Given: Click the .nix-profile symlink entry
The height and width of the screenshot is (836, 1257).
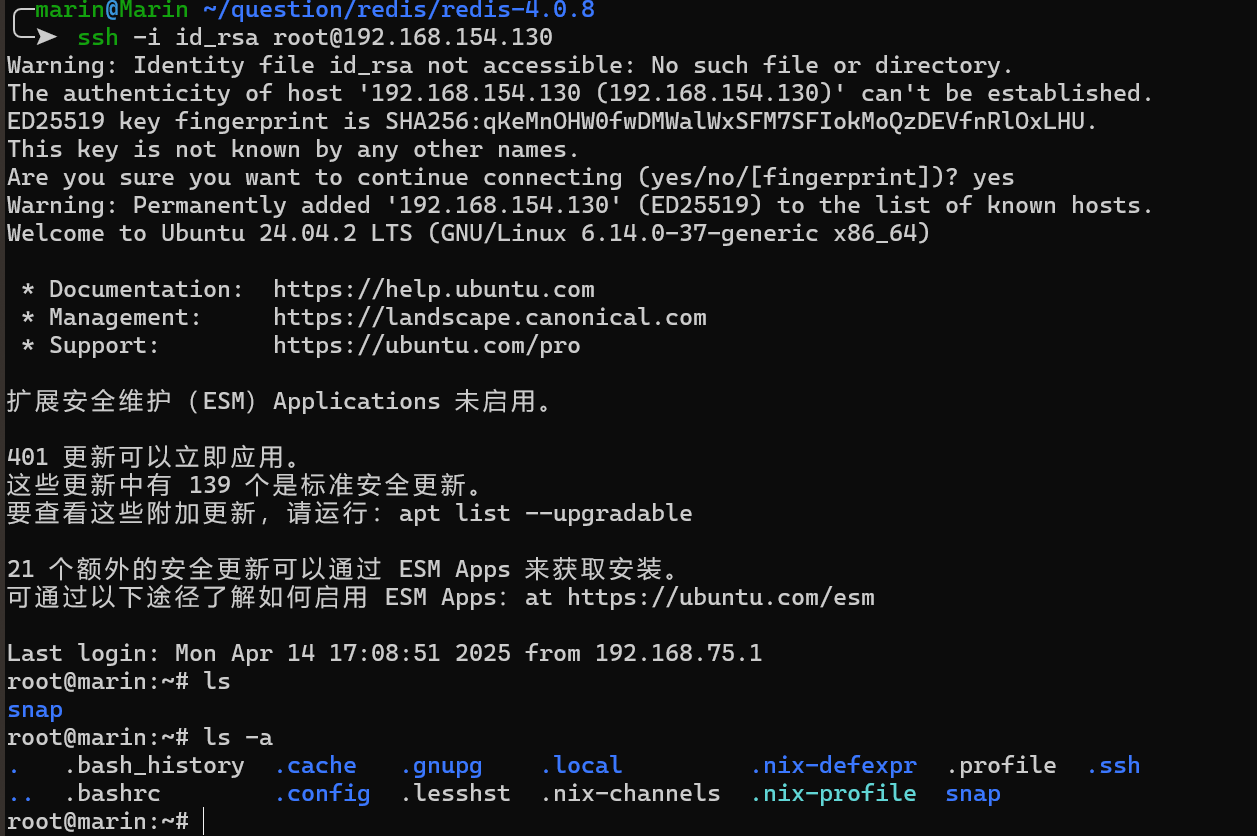Looking at the screenshot, I should [833, 794].
